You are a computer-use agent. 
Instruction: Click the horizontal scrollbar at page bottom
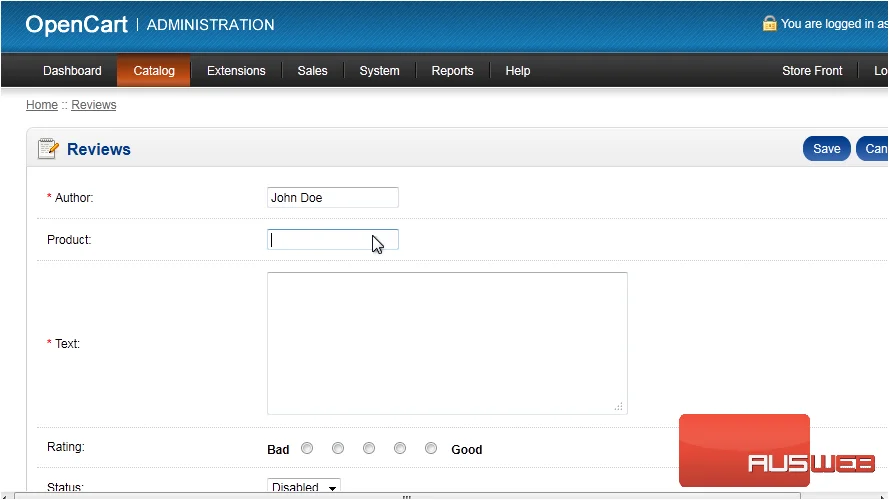point(407,496)
